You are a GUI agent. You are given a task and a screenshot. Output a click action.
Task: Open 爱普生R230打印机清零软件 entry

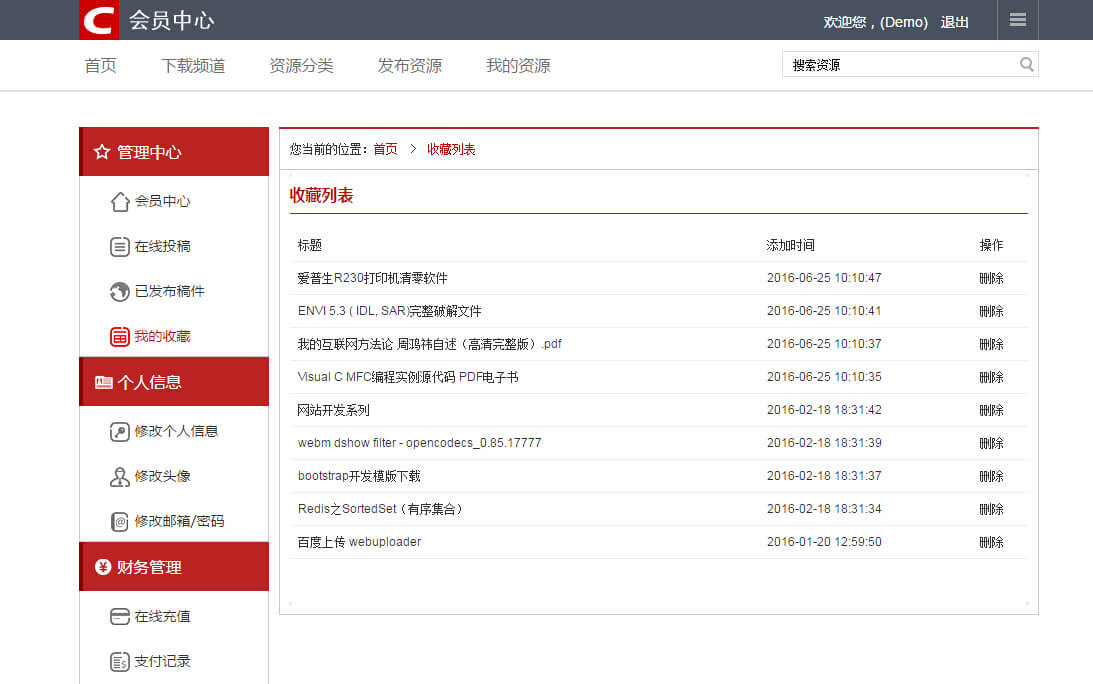372,278
